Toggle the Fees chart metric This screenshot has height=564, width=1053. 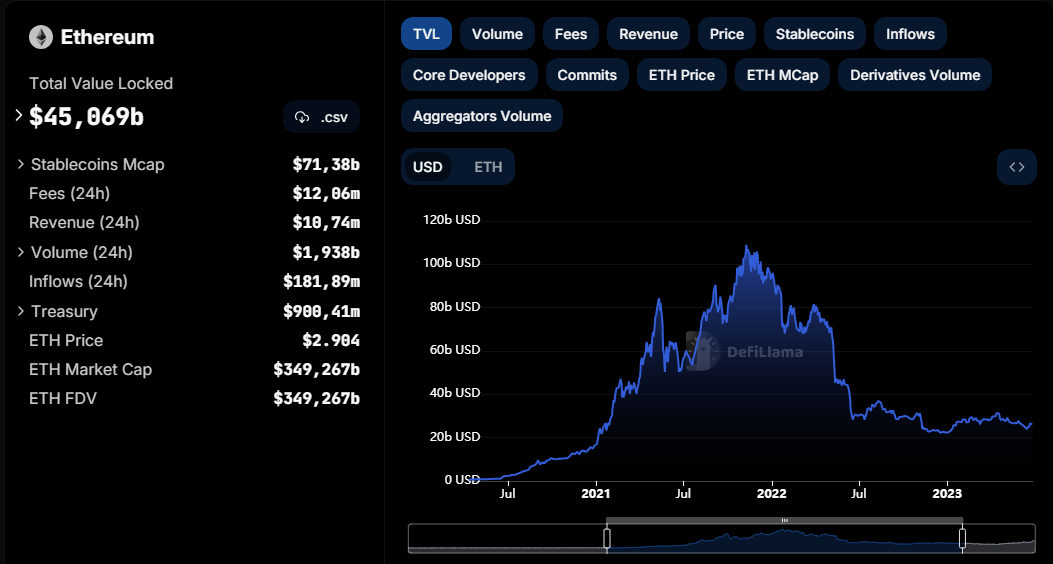tap(571, 34)
